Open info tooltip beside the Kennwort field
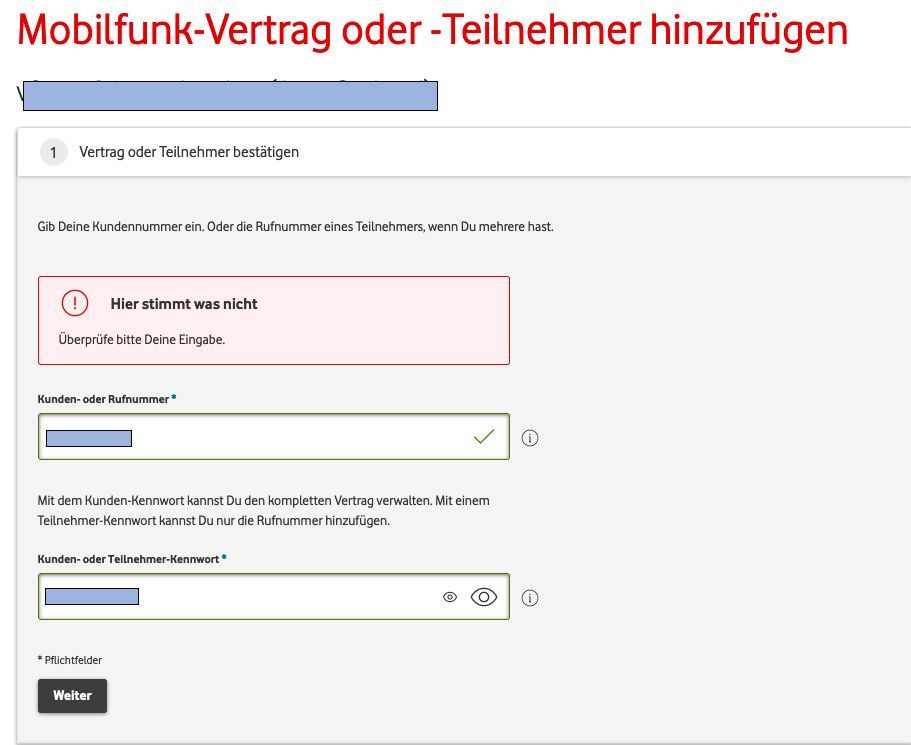911x745 pixels. click(530, 597)
